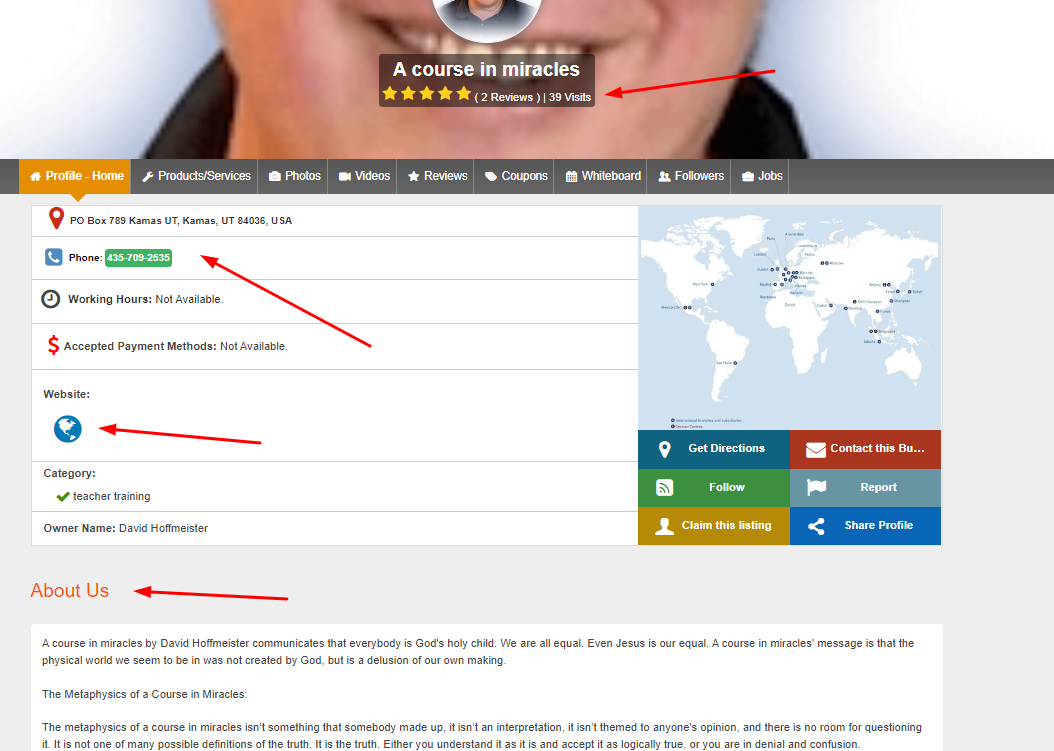
Task: Switch to the Photos tab
Action: coord(293,176)
